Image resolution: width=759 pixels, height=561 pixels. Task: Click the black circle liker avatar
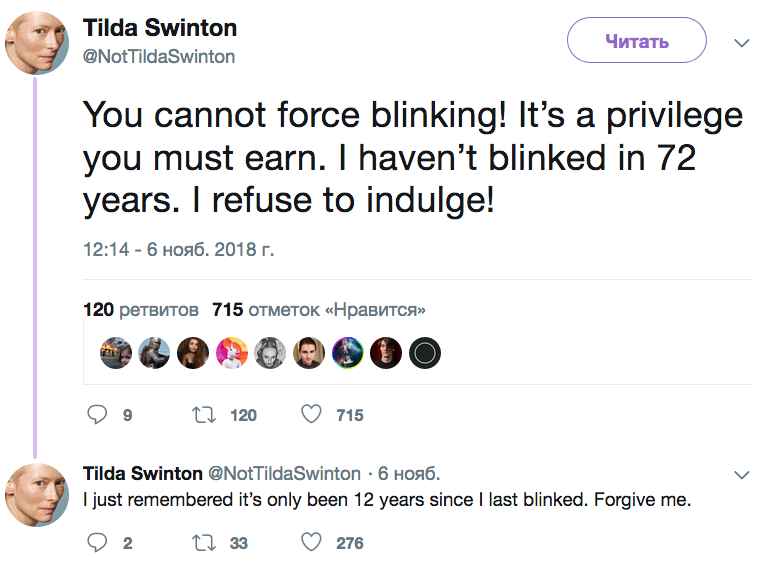(425, 353)
